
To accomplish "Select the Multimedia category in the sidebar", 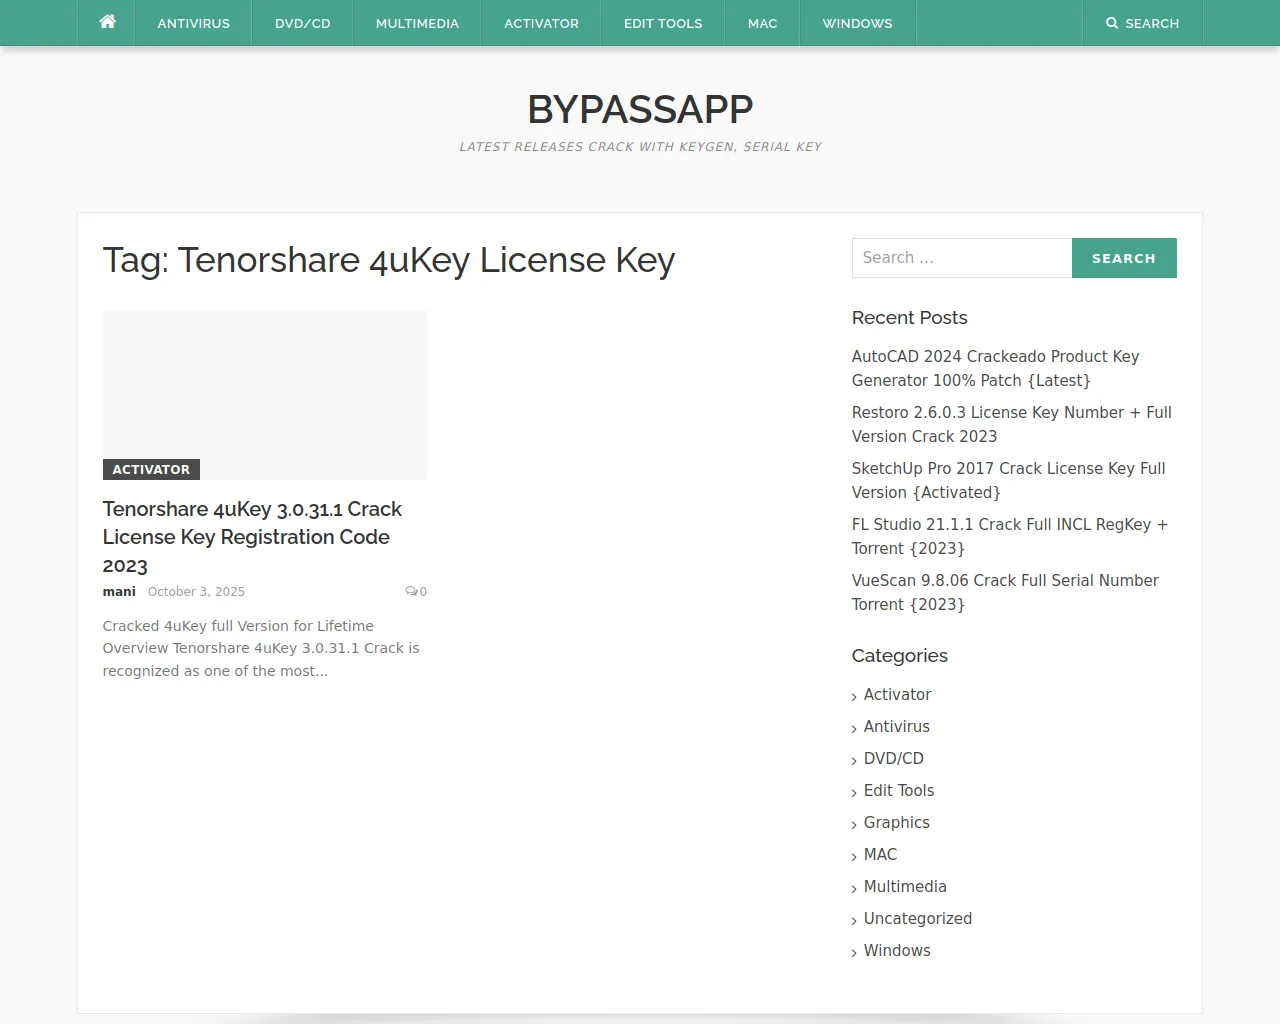I will [905, 886].
